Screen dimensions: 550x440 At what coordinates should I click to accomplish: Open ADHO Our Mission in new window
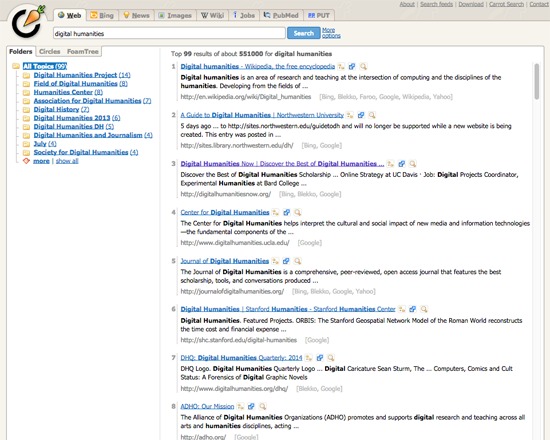tap(251, 406)
